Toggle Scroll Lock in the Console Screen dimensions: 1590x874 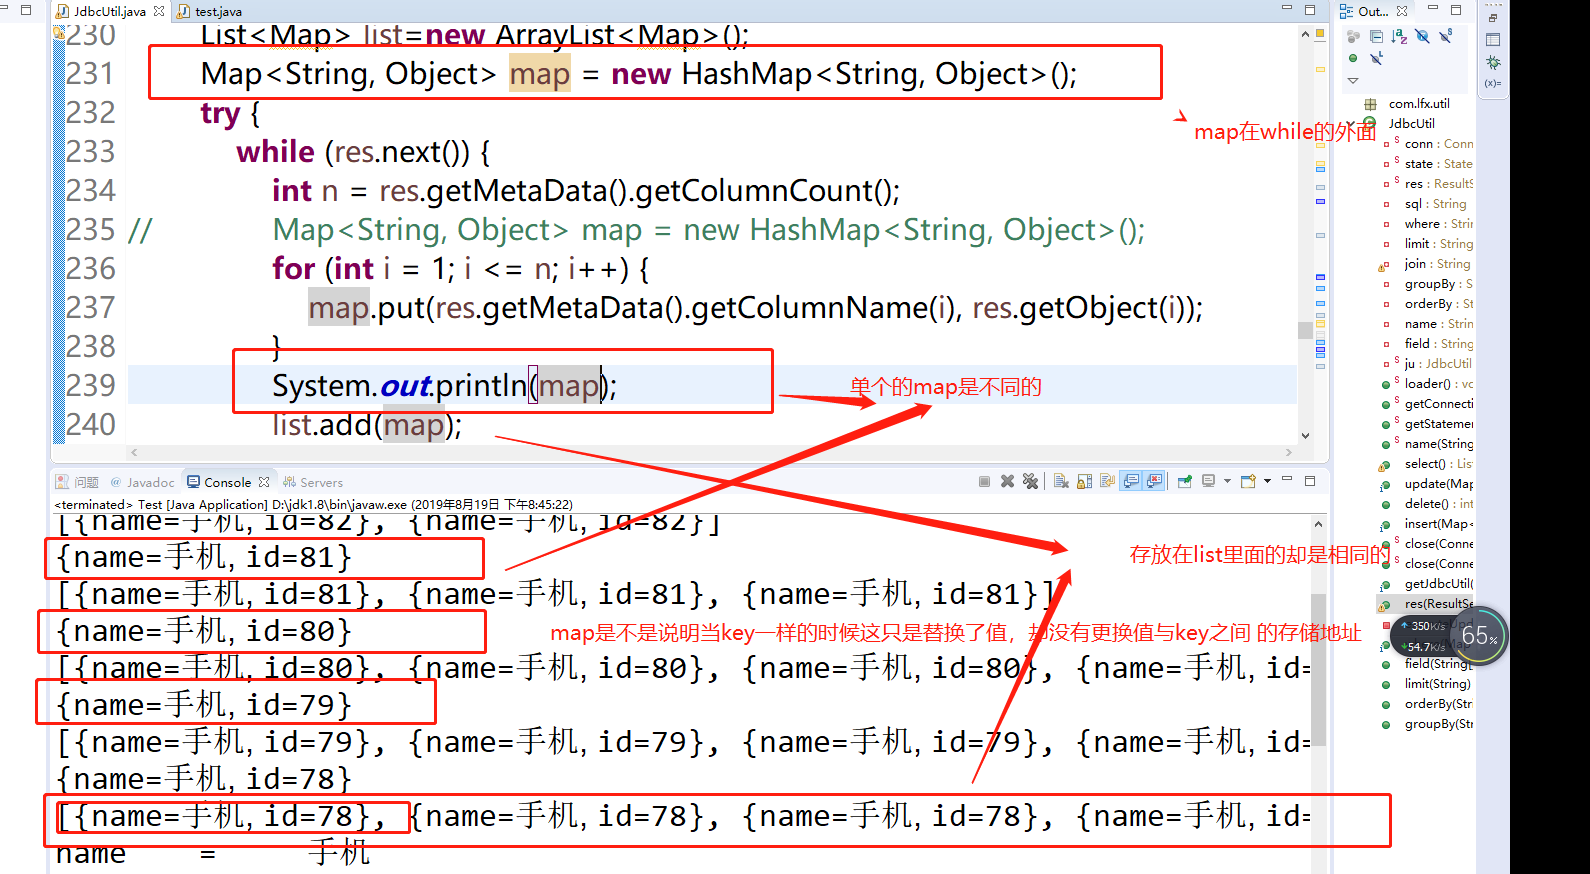(1084, 481)
